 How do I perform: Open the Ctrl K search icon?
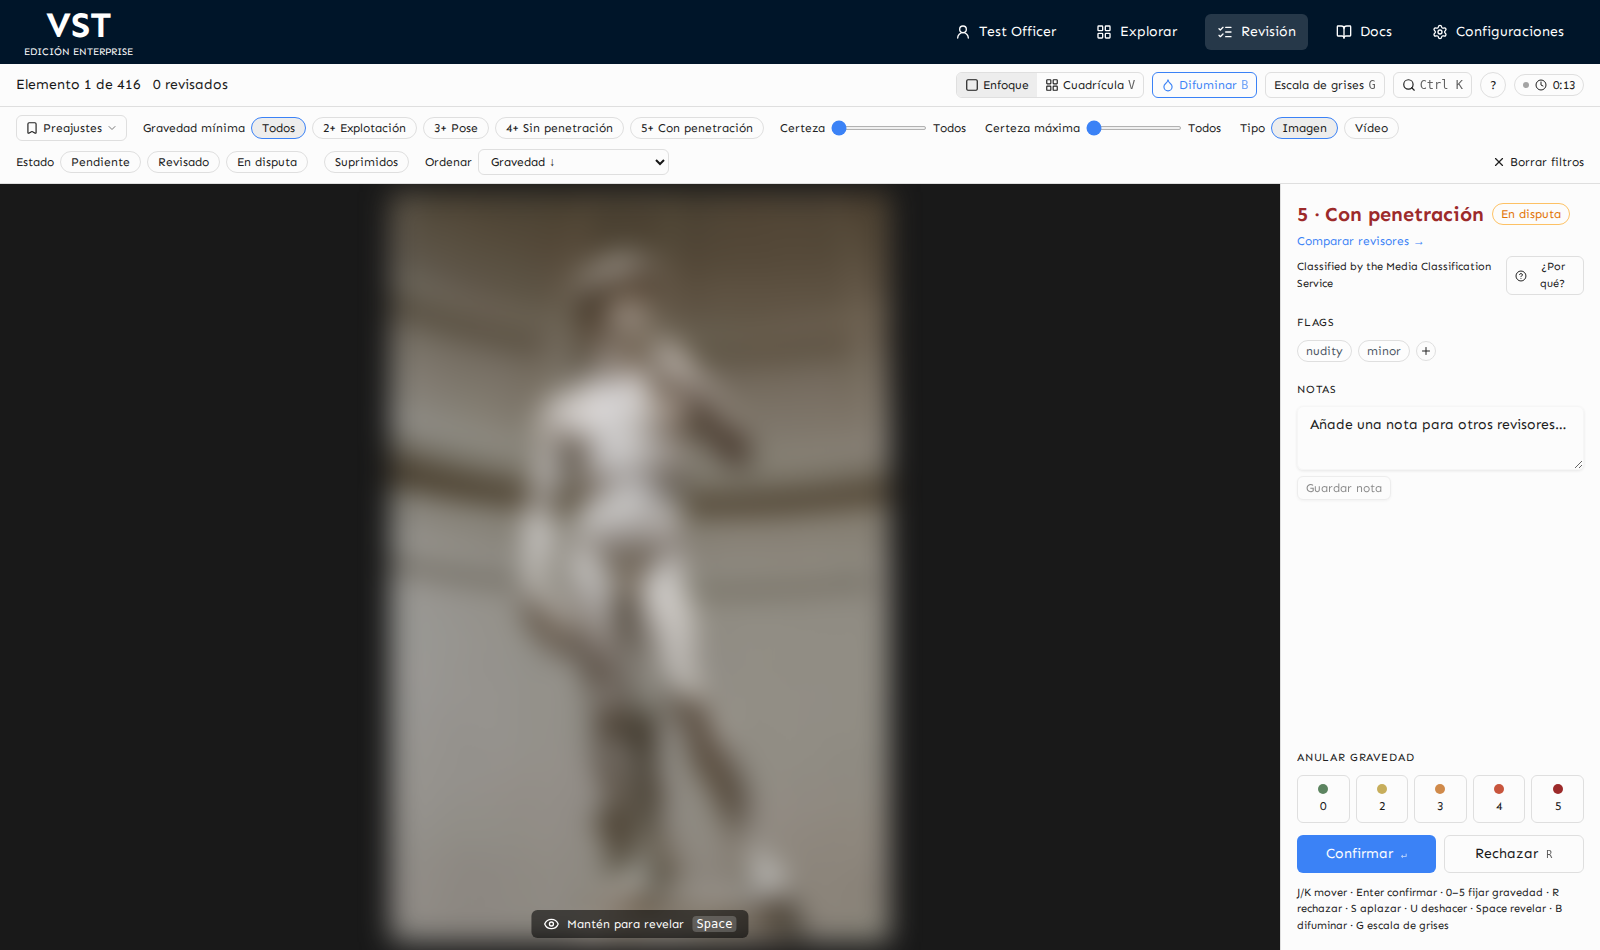tap(1408, 85)
